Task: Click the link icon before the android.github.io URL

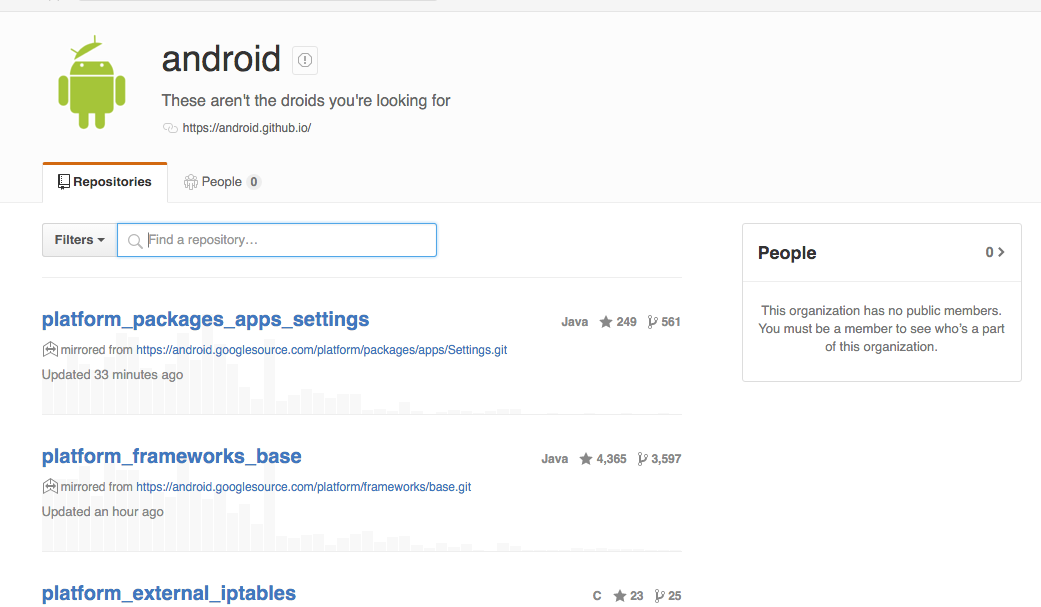Action: tap(169, 127)
